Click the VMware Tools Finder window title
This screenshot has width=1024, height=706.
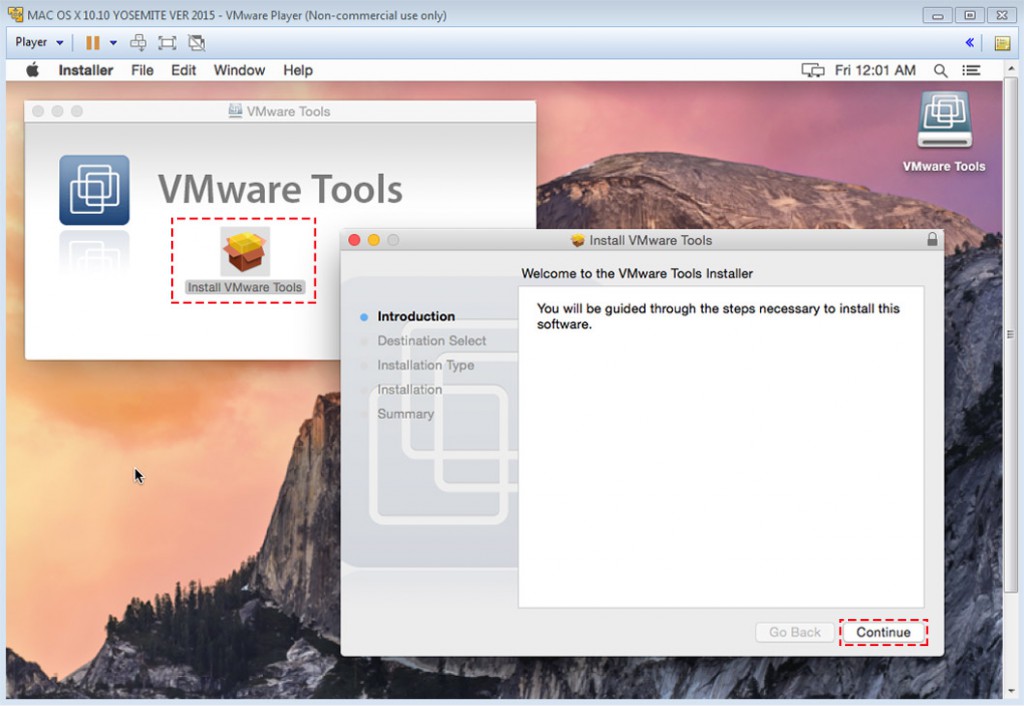(288, 111)
